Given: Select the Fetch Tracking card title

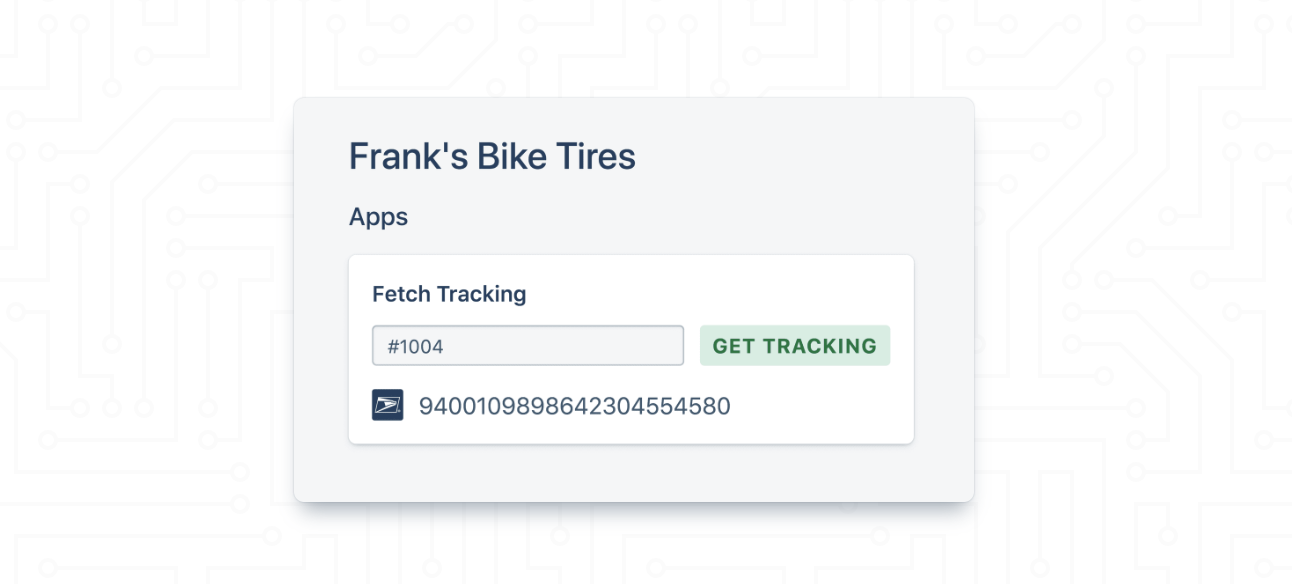Looking at the screenshot, I should coord(449,294).
